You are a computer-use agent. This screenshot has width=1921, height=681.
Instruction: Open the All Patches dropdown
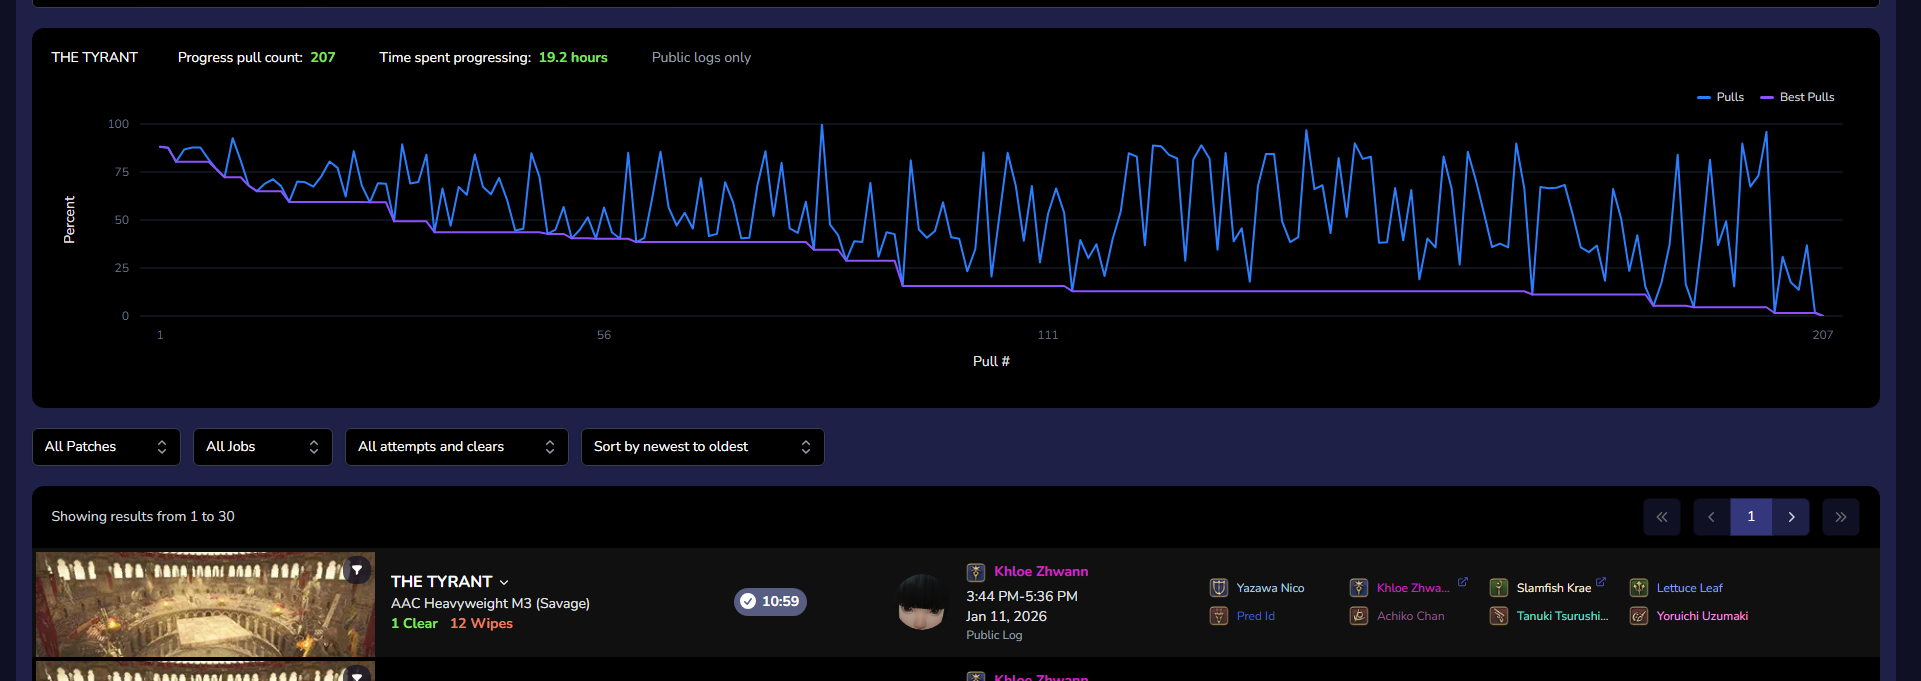106,447
